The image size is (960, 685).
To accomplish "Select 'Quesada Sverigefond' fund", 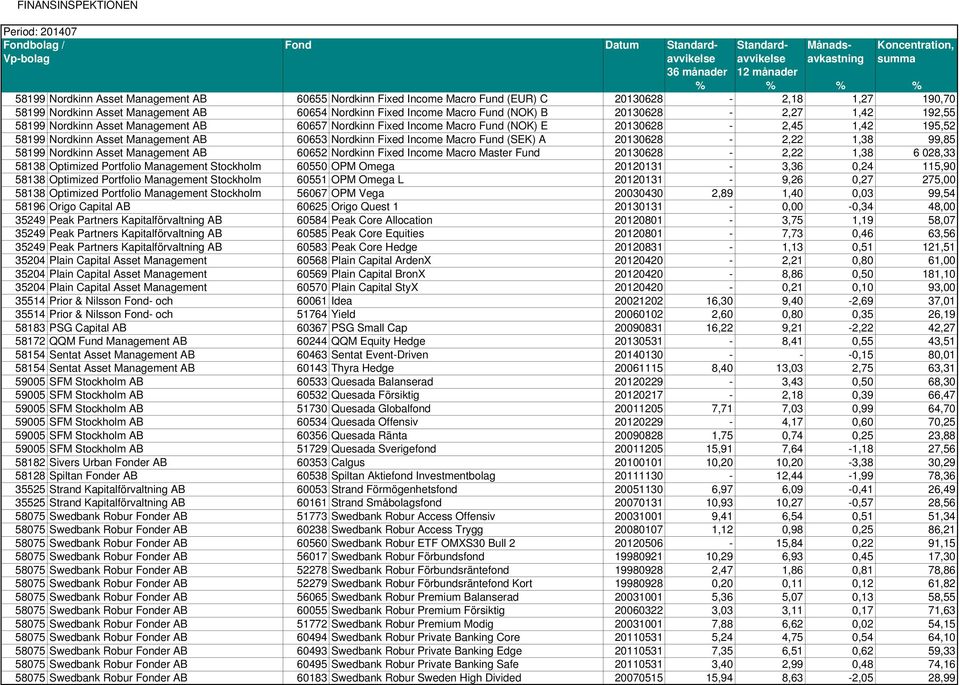I will pyautogui.click(x=384, y=449).
